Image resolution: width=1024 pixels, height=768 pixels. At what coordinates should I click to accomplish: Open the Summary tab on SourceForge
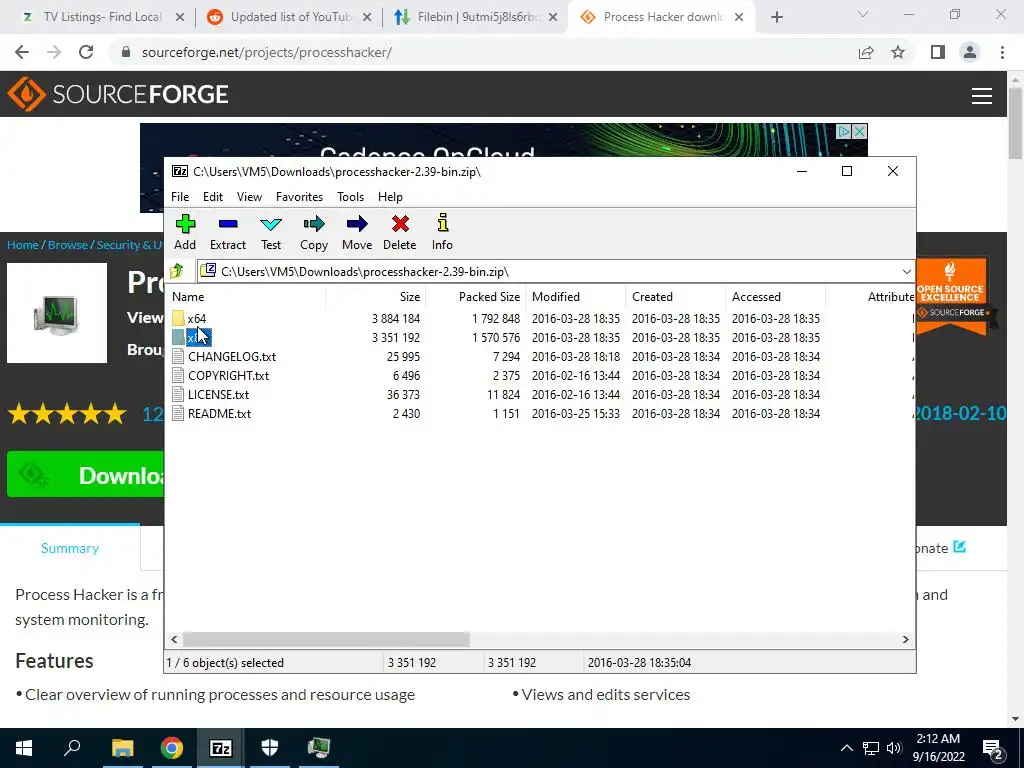point(70,549)
